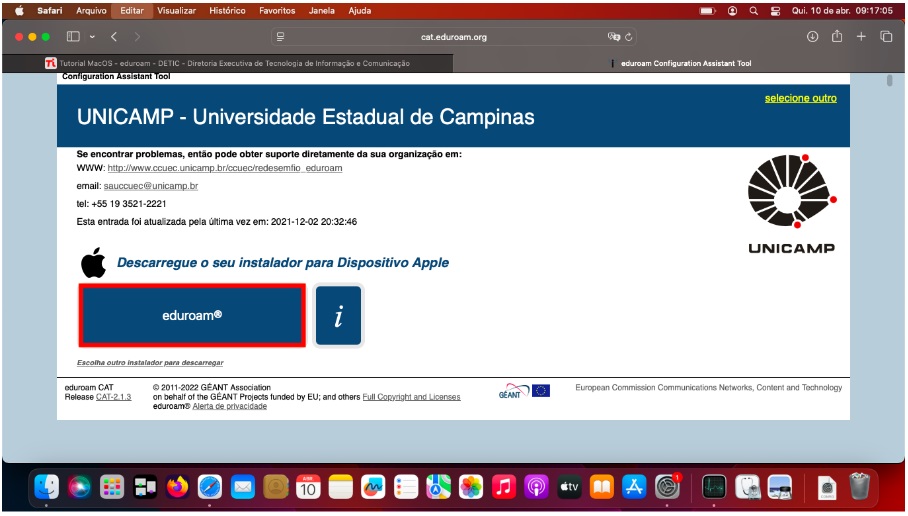This screenshot has width=908, height=516.
Task: Open Mail from the Dock
Action: point(243,487)
